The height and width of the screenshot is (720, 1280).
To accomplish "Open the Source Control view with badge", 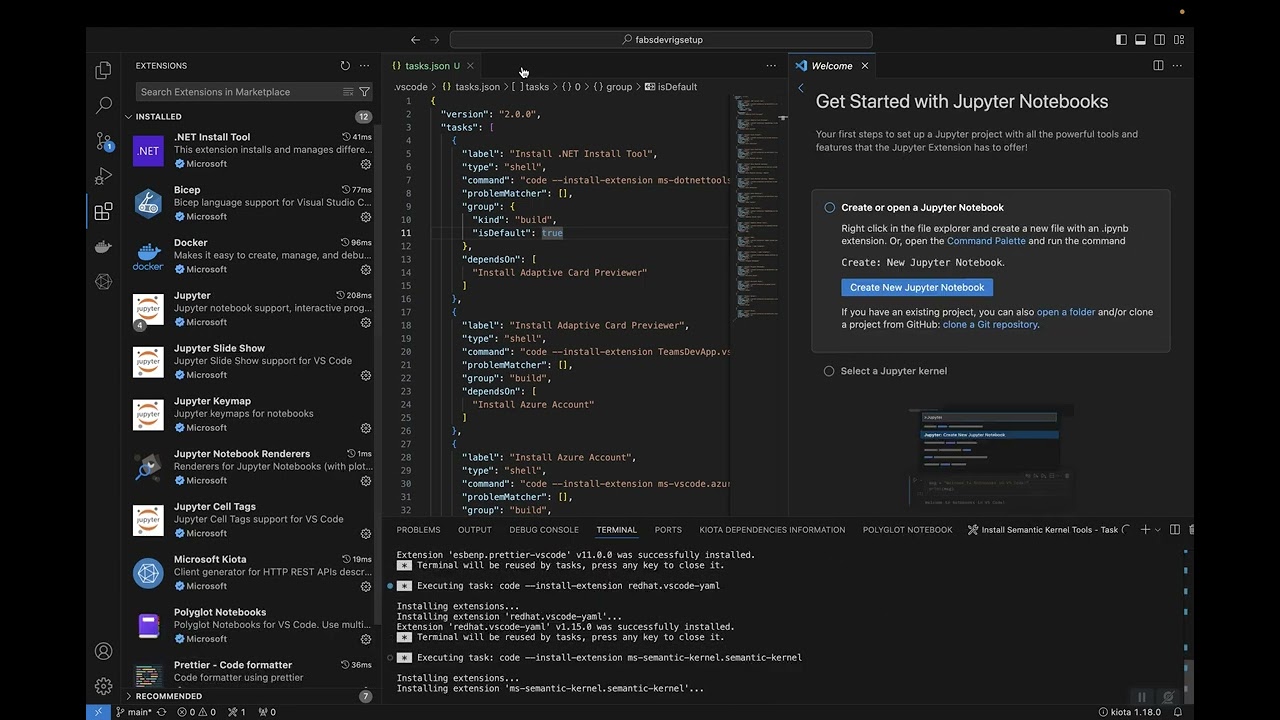I will tap(103, 141).
